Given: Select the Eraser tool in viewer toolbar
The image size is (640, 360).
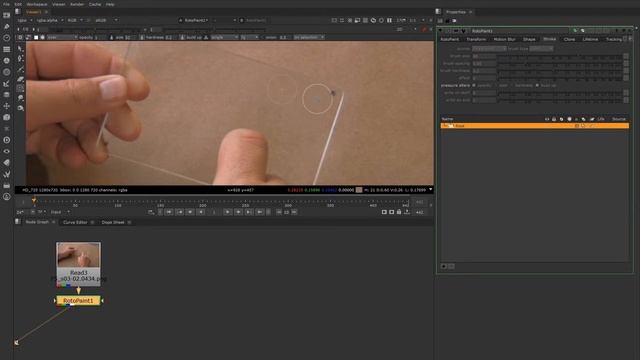Looking at the screenshot, I should click(x=20, y=79).
